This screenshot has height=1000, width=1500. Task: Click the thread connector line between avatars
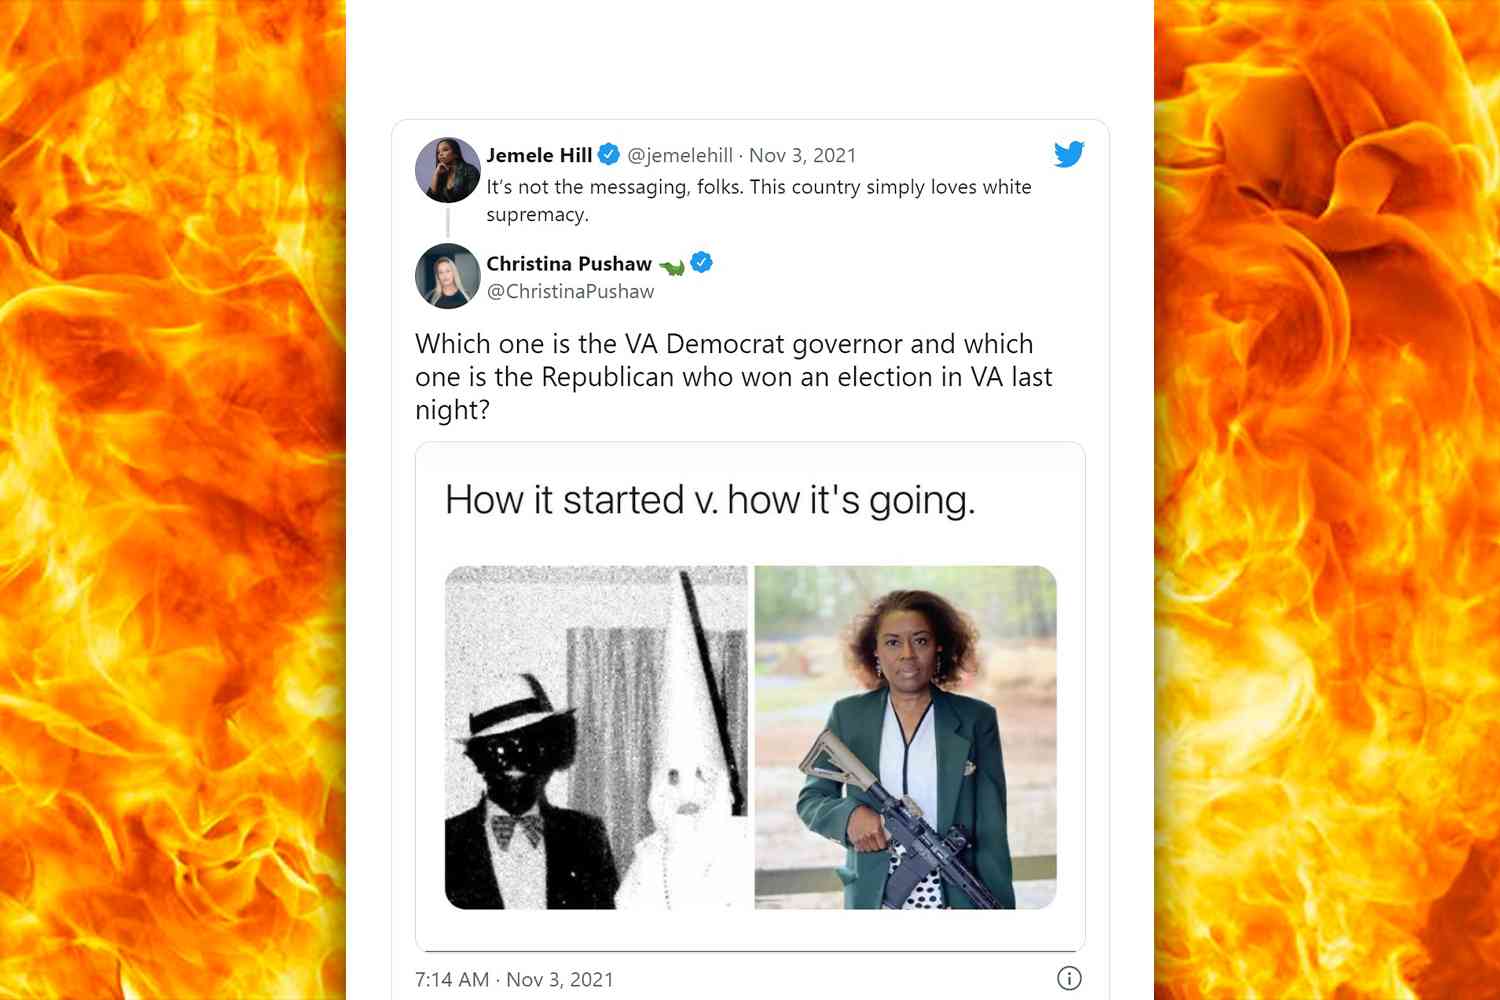pyautogui.click(x=448, y=222)
